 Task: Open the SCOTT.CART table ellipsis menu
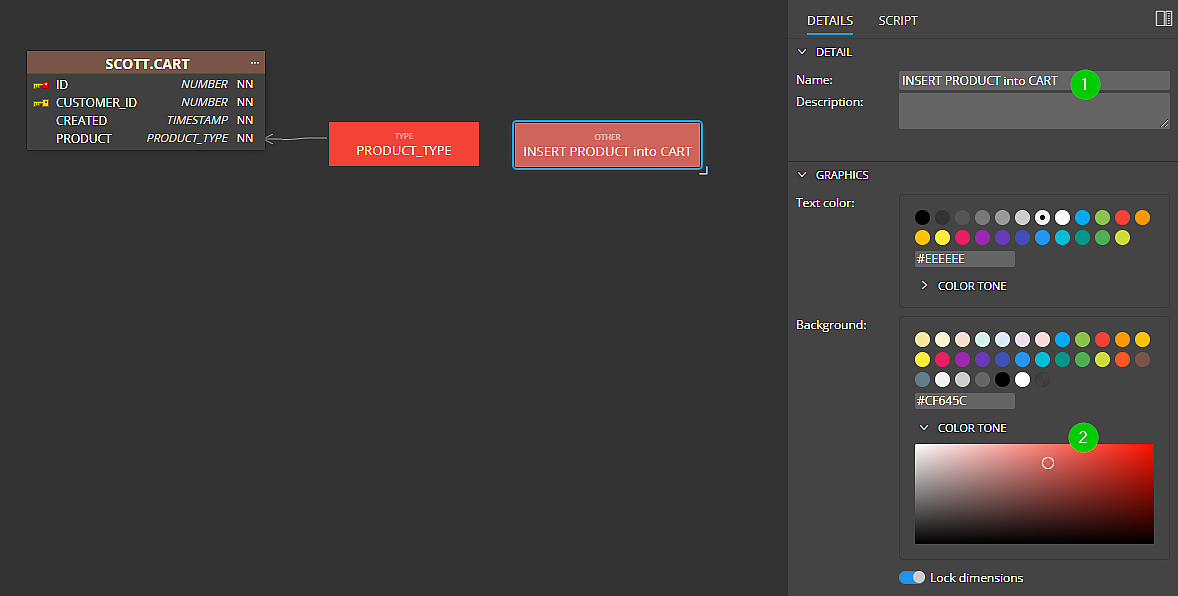(x=254, y=63)
